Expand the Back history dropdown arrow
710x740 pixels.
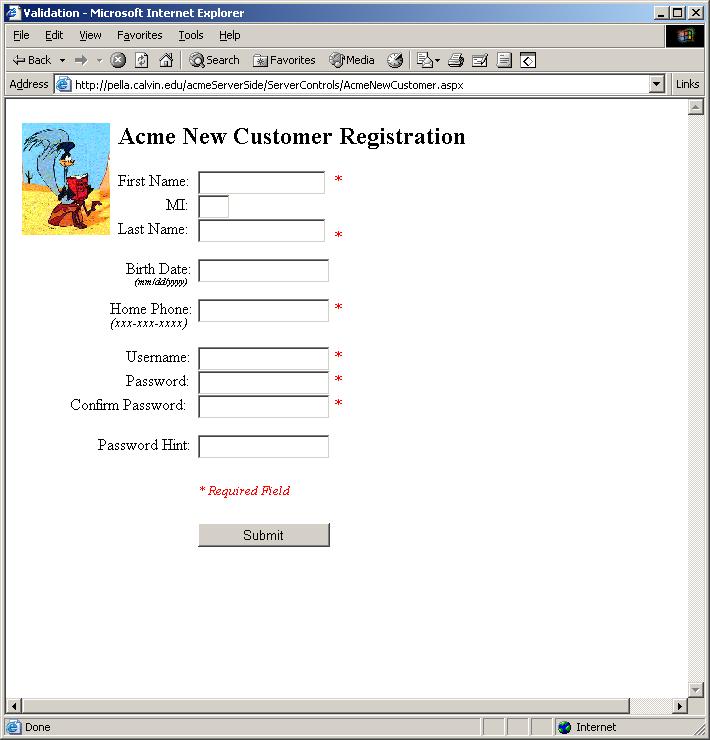[62, 60]
